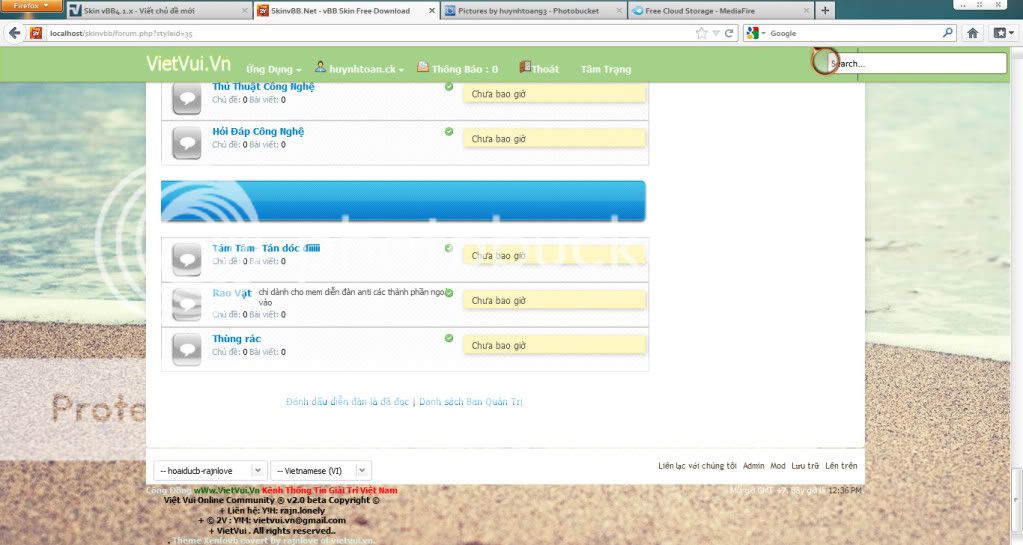Close the Photobucket tab
Image resolution: width=1023 pixels, height=545 pixels.
tap(620, 10)
